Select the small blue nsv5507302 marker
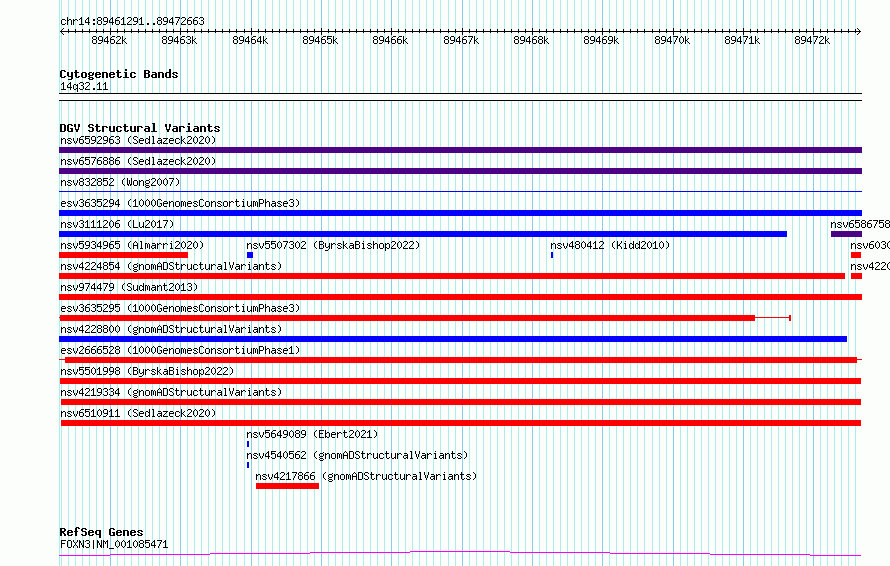 (250, 255)
